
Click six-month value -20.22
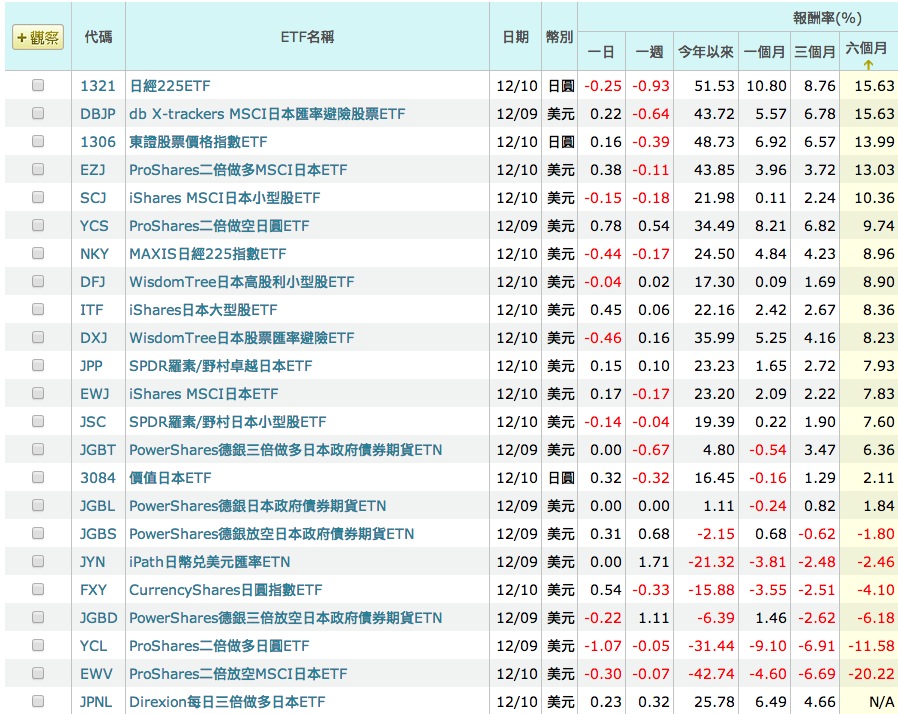pyautogui.click(x=871, y=674)
